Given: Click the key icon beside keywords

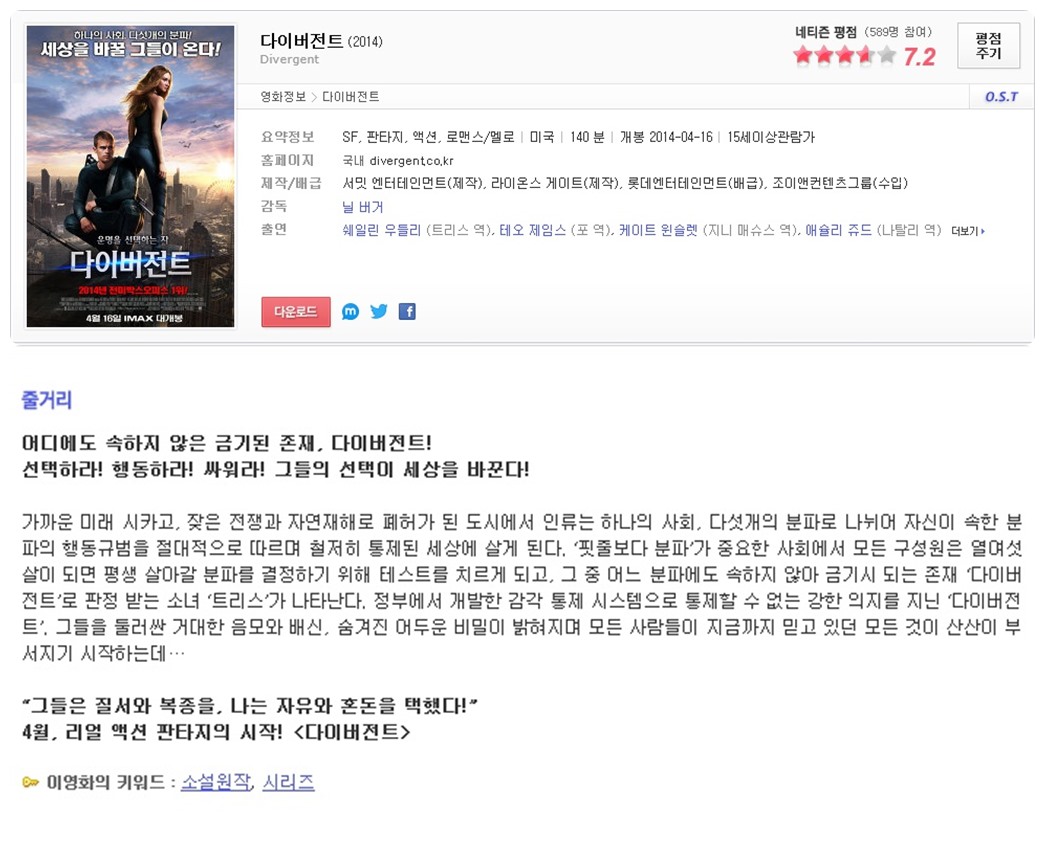Looking at the screenshot, I should coord(31,782).
